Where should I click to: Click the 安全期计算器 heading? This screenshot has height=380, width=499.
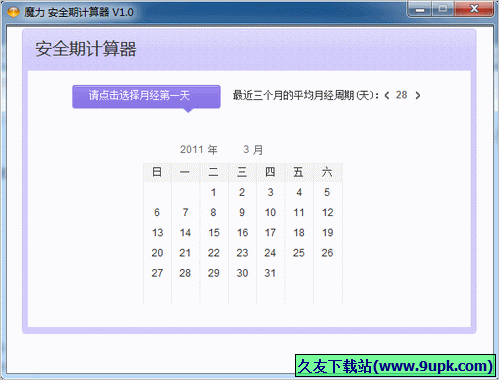pos(86,49)
